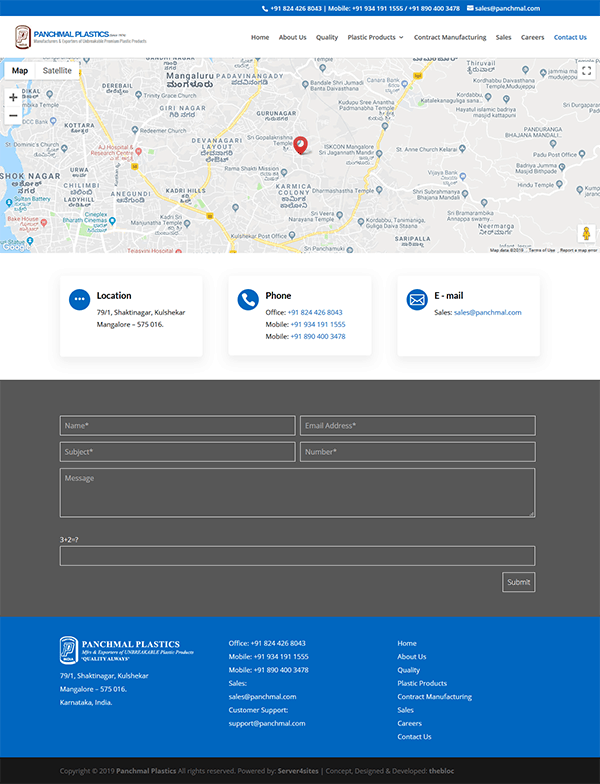Click the Padu Post Office marker
This screenshot has height=784, width=600.
tap(582, 154)
